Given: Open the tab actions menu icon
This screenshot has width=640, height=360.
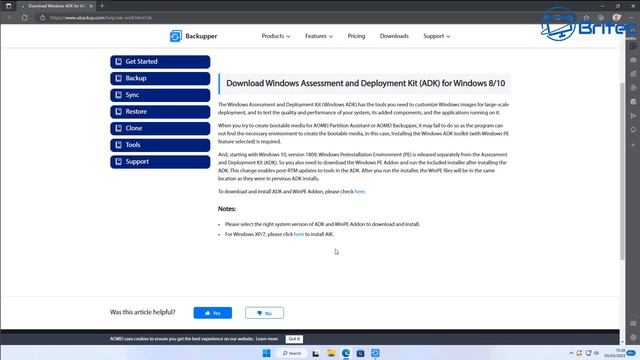Looking at the screenshot, I should pyautogui.click(x=8, y=6).
